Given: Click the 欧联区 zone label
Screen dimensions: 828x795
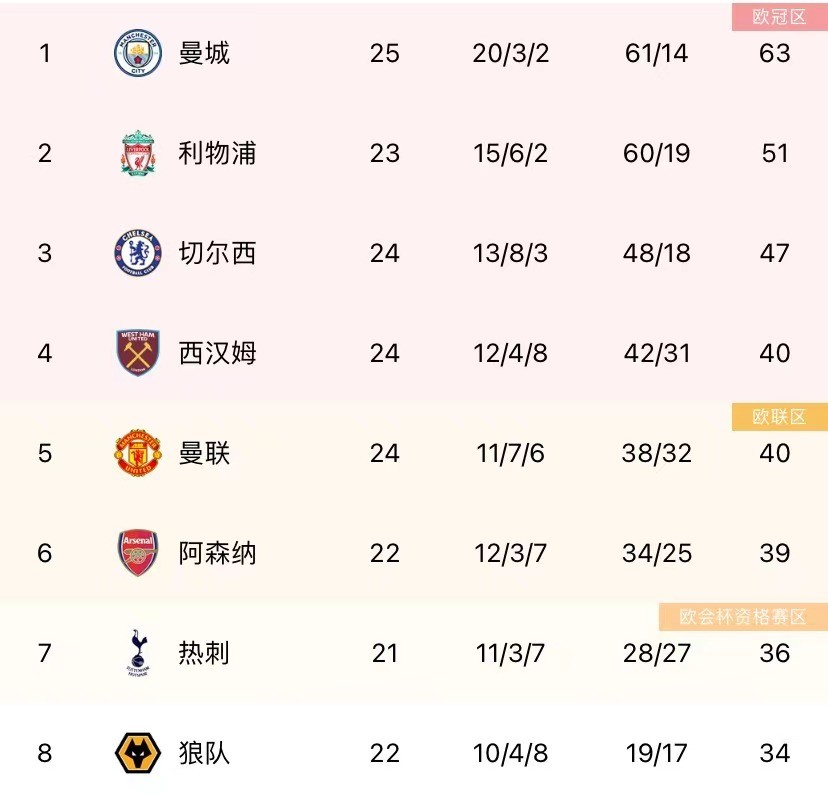Looking at the screenshot, I should (779, 417).
